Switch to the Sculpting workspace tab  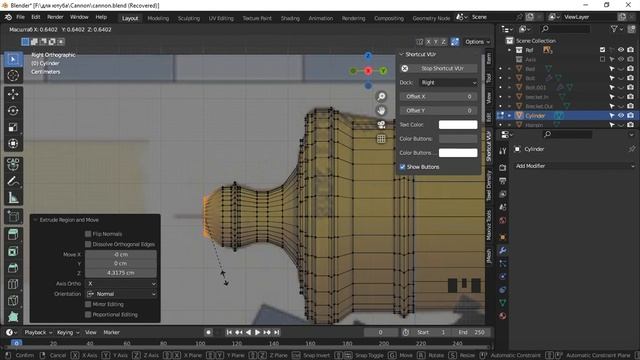pyautogui.click(x=189, y=18)
